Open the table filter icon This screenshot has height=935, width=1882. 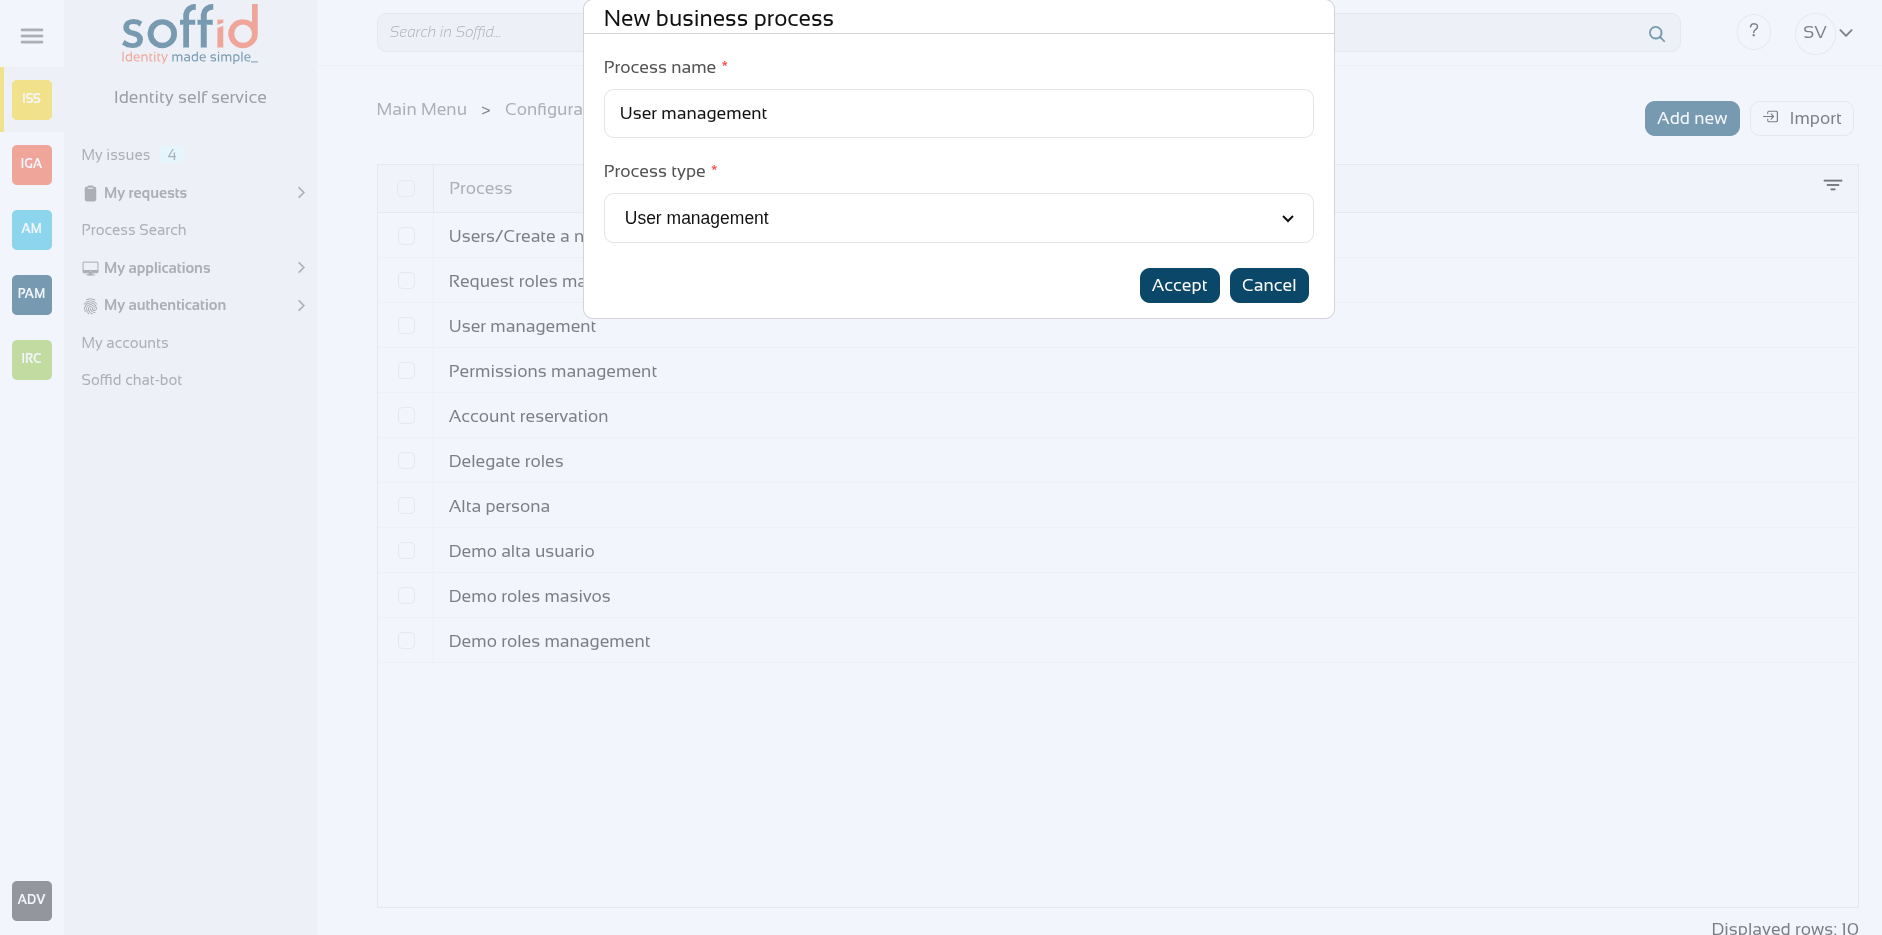[1832, 185]
